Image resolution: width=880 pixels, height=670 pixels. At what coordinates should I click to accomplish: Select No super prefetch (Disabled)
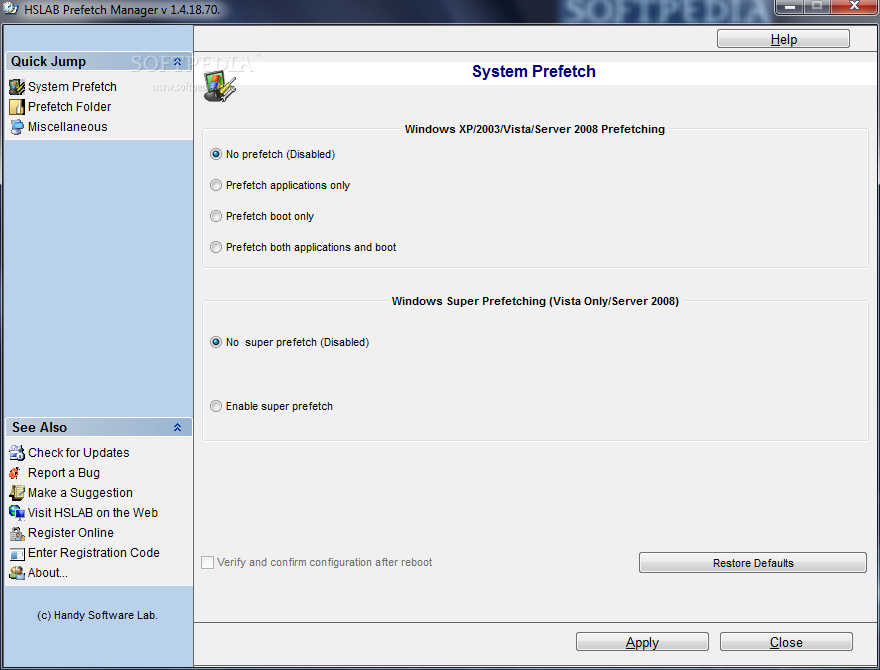click(216, 342)
